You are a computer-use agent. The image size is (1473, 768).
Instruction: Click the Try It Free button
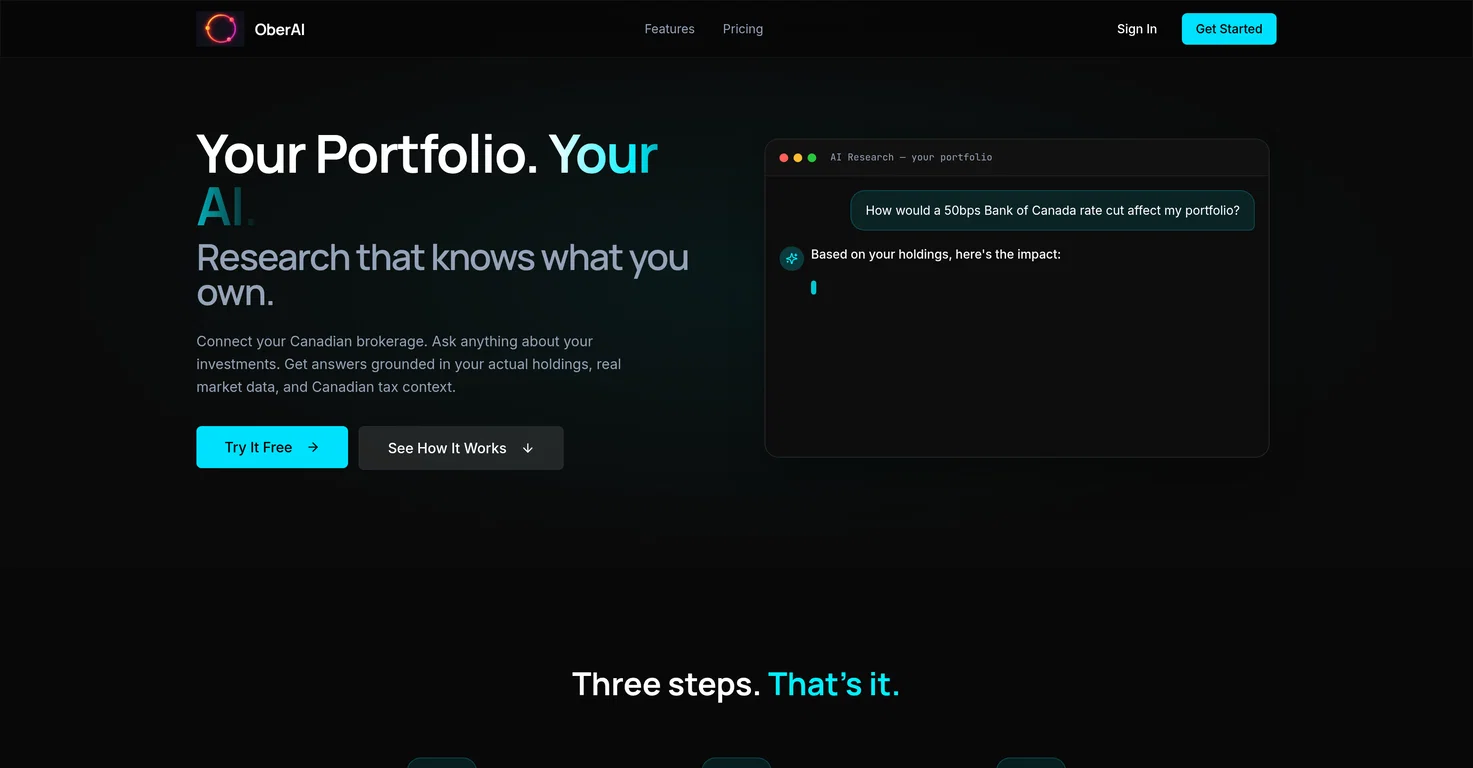click(x=272, y=447)
